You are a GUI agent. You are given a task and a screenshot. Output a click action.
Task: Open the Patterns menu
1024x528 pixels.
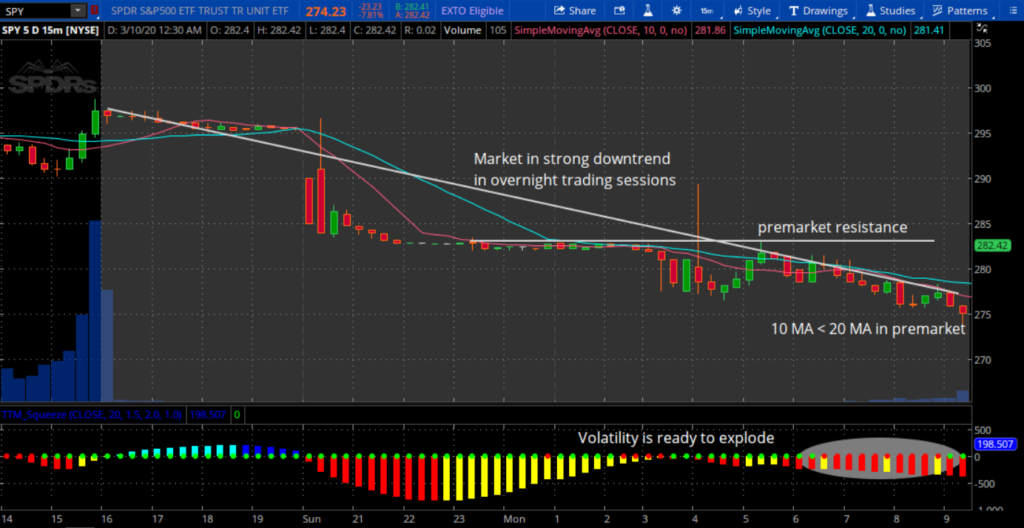click(960, 10)
